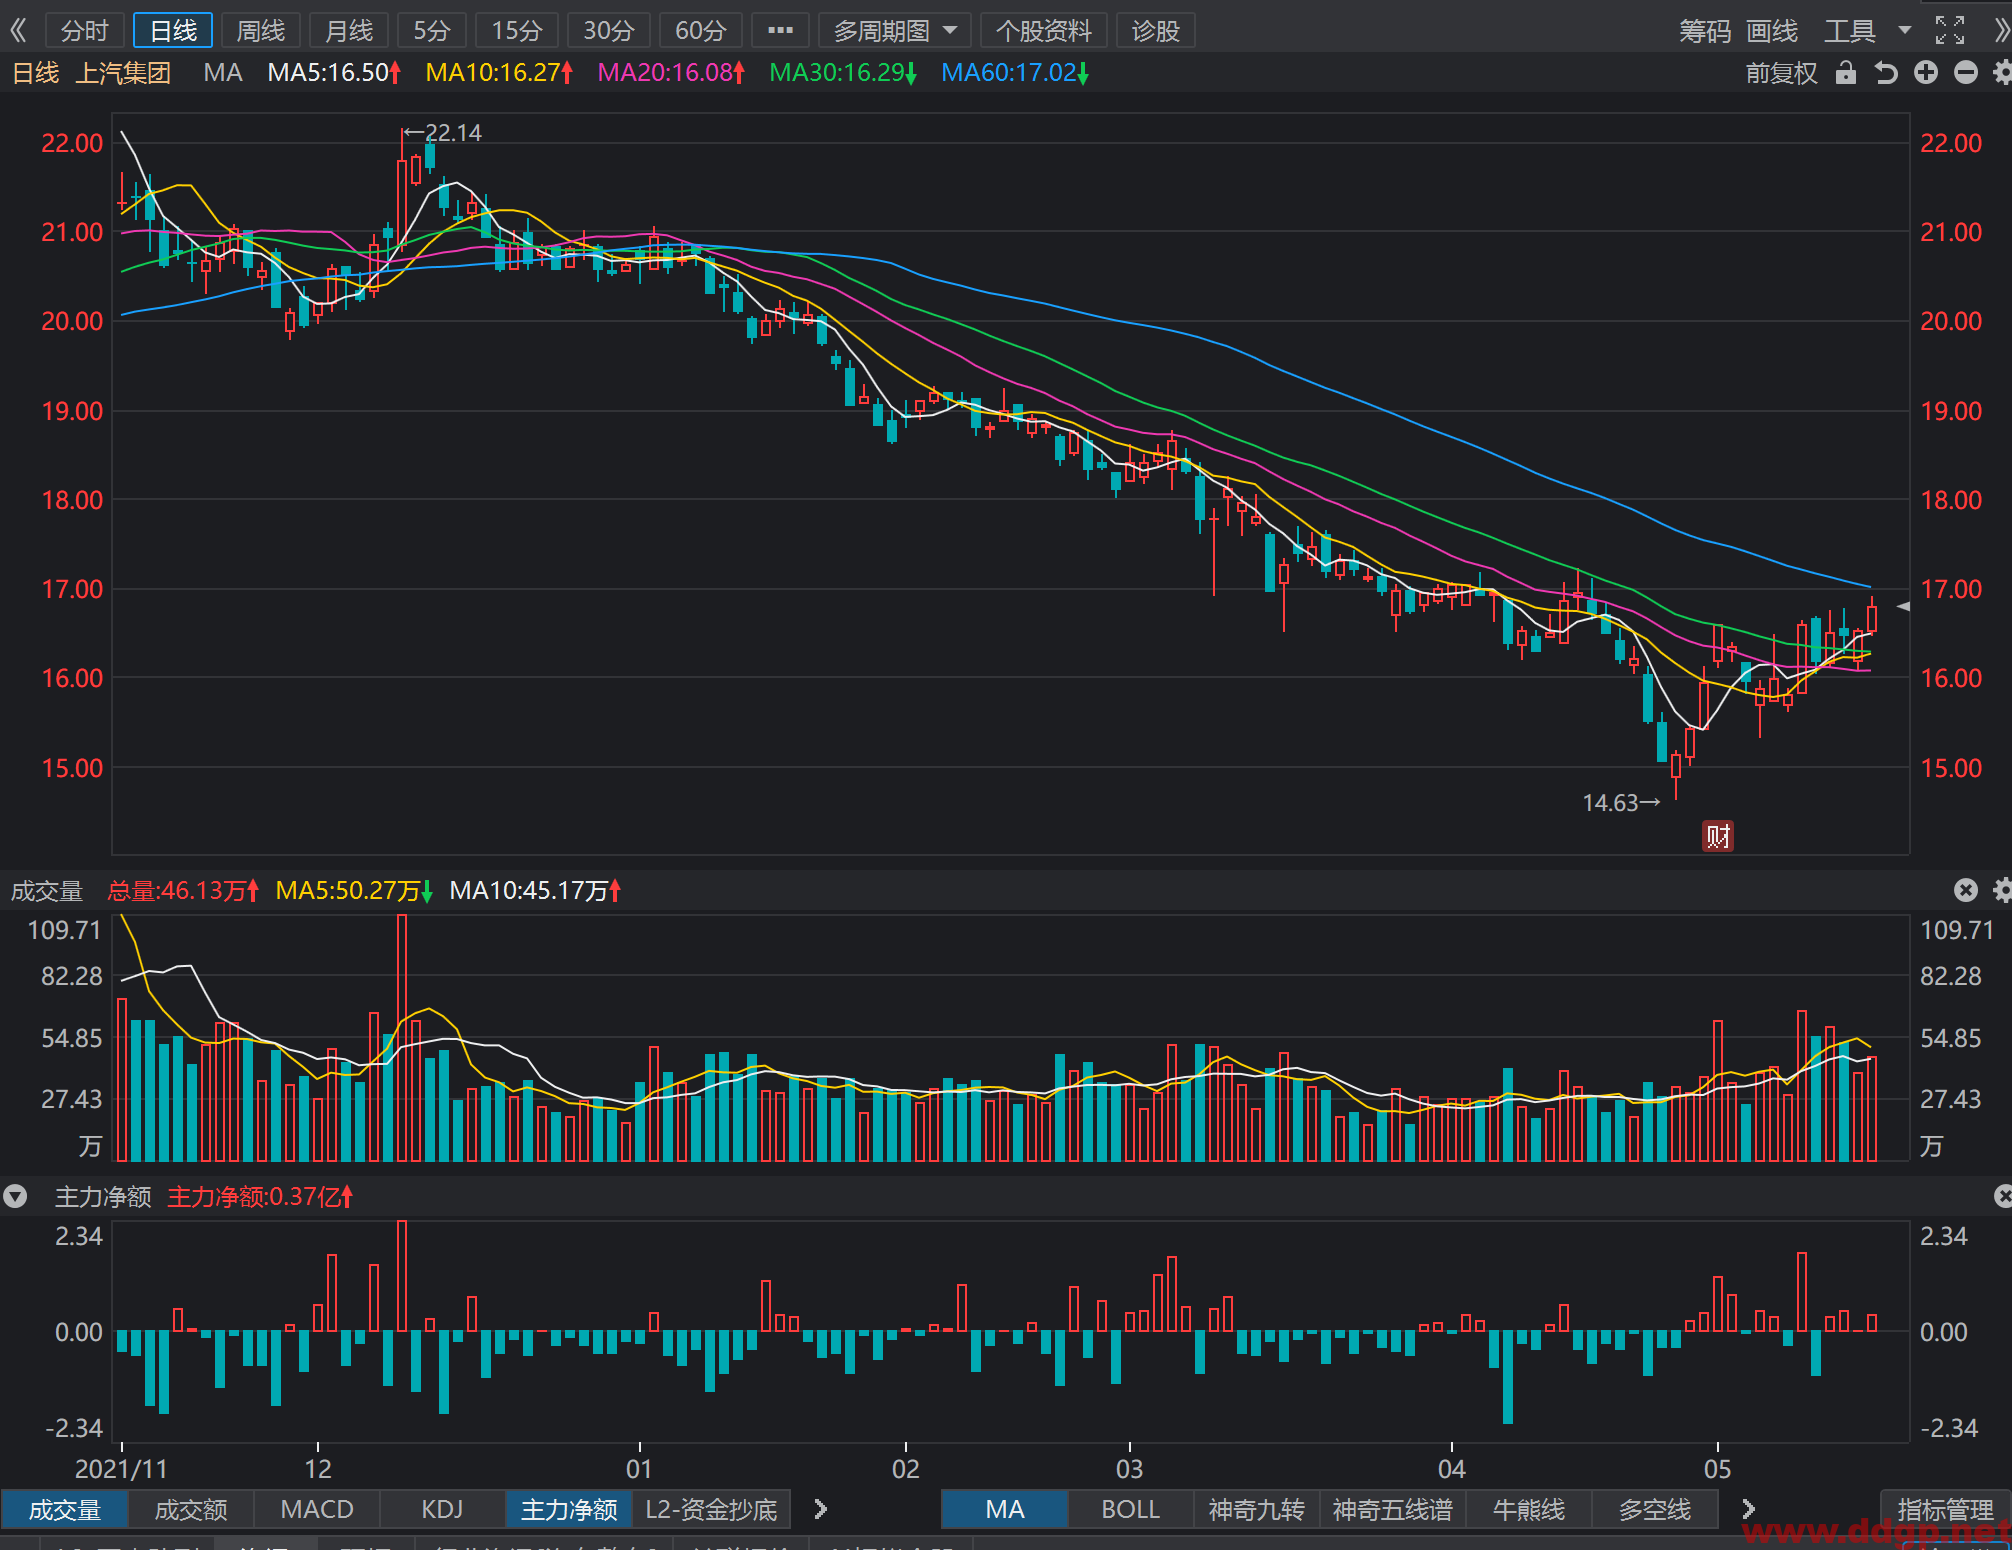Click the zoom-out minus icon
The image size is (2012, 1550).
(1965, 72)
